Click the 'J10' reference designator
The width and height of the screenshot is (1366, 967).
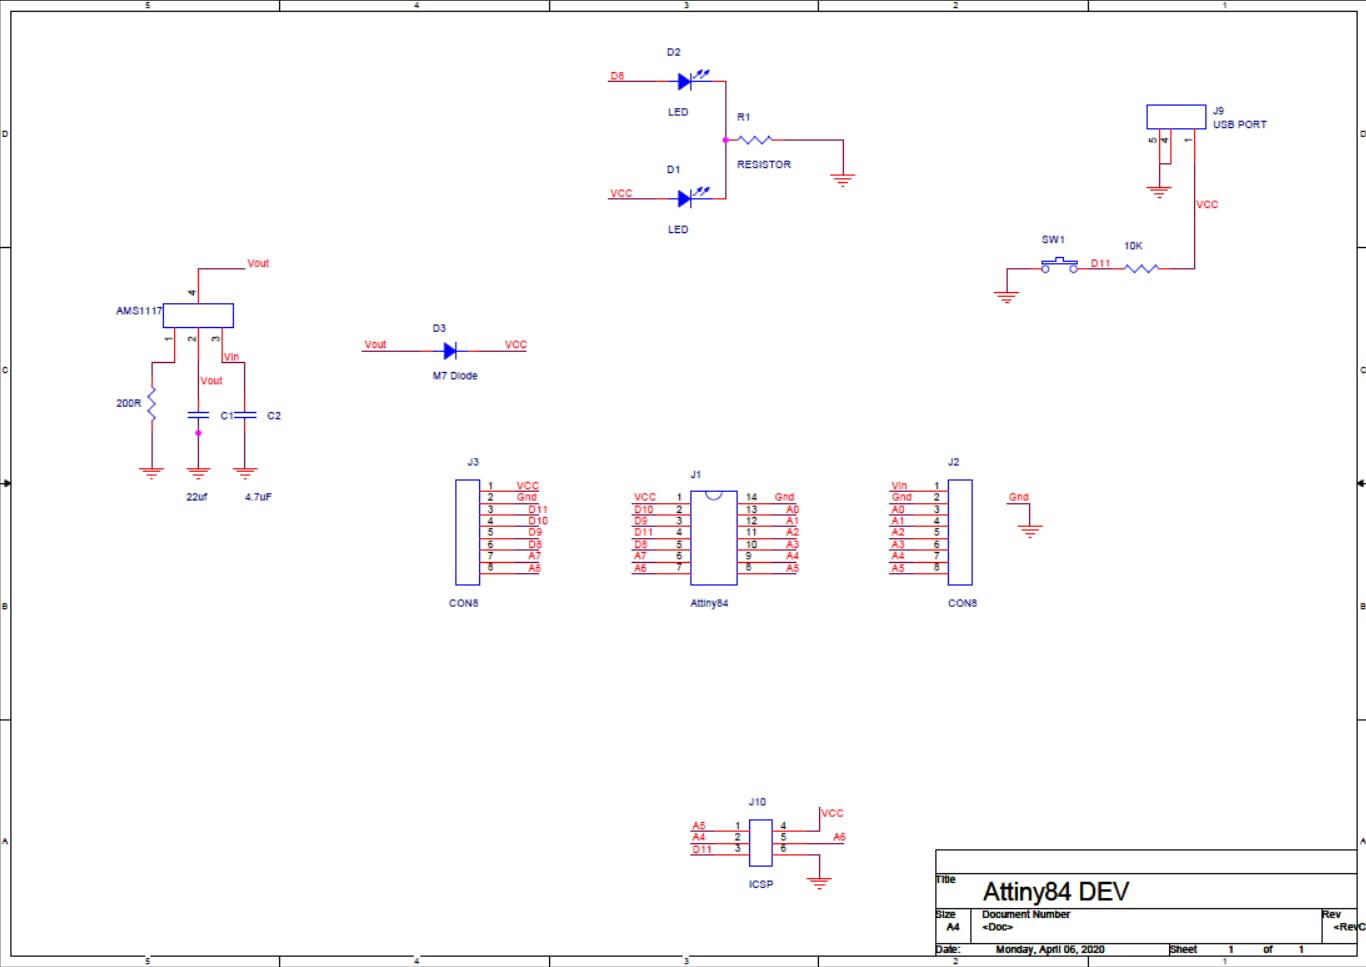757,802
